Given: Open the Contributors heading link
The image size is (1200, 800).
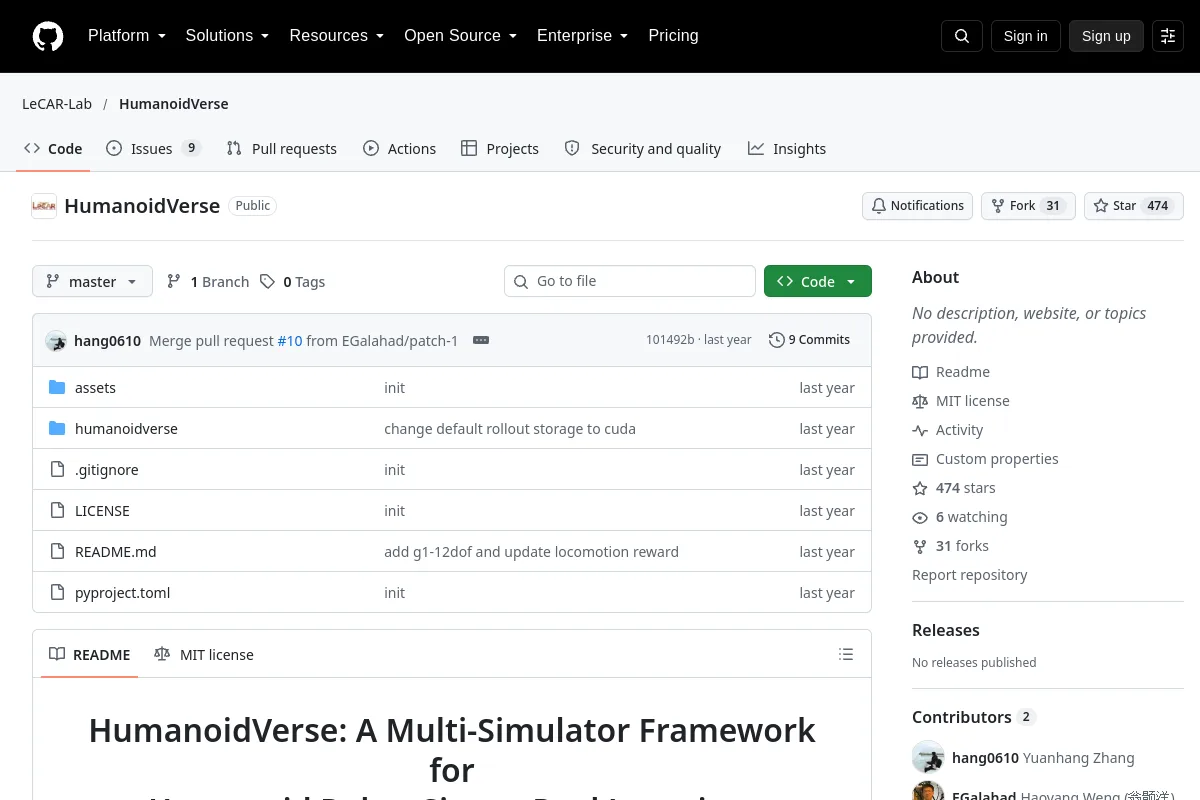Looking at the screenshot, I should point(973,717).
